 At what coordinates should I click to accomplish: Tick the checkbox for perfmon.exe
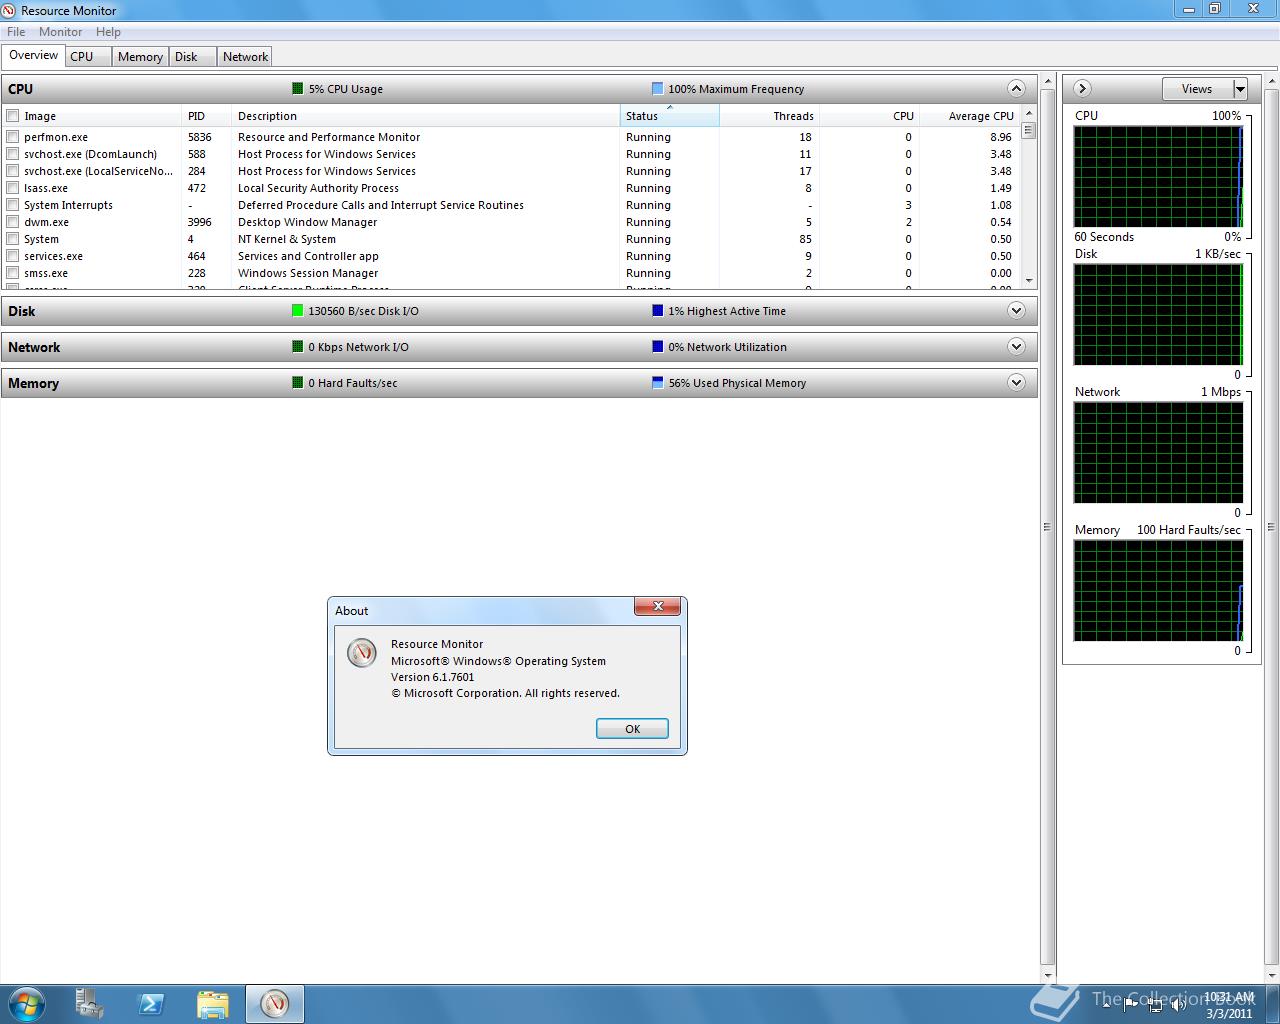click(13, 137)
